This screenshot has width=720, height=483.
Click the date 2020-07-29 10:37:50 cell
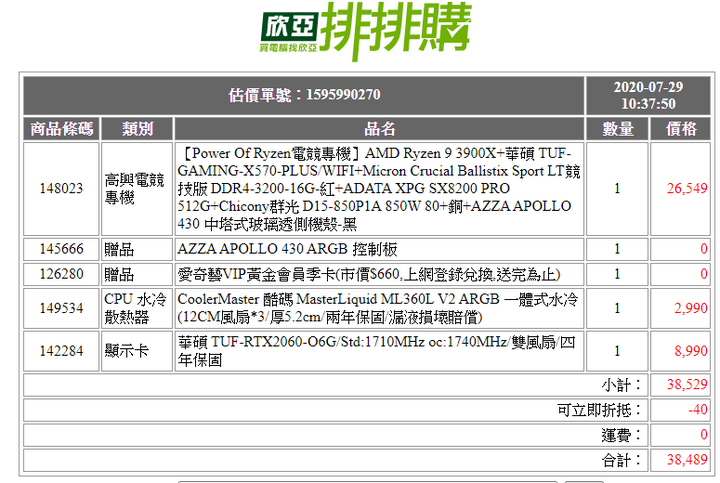[x=648, y=95]
